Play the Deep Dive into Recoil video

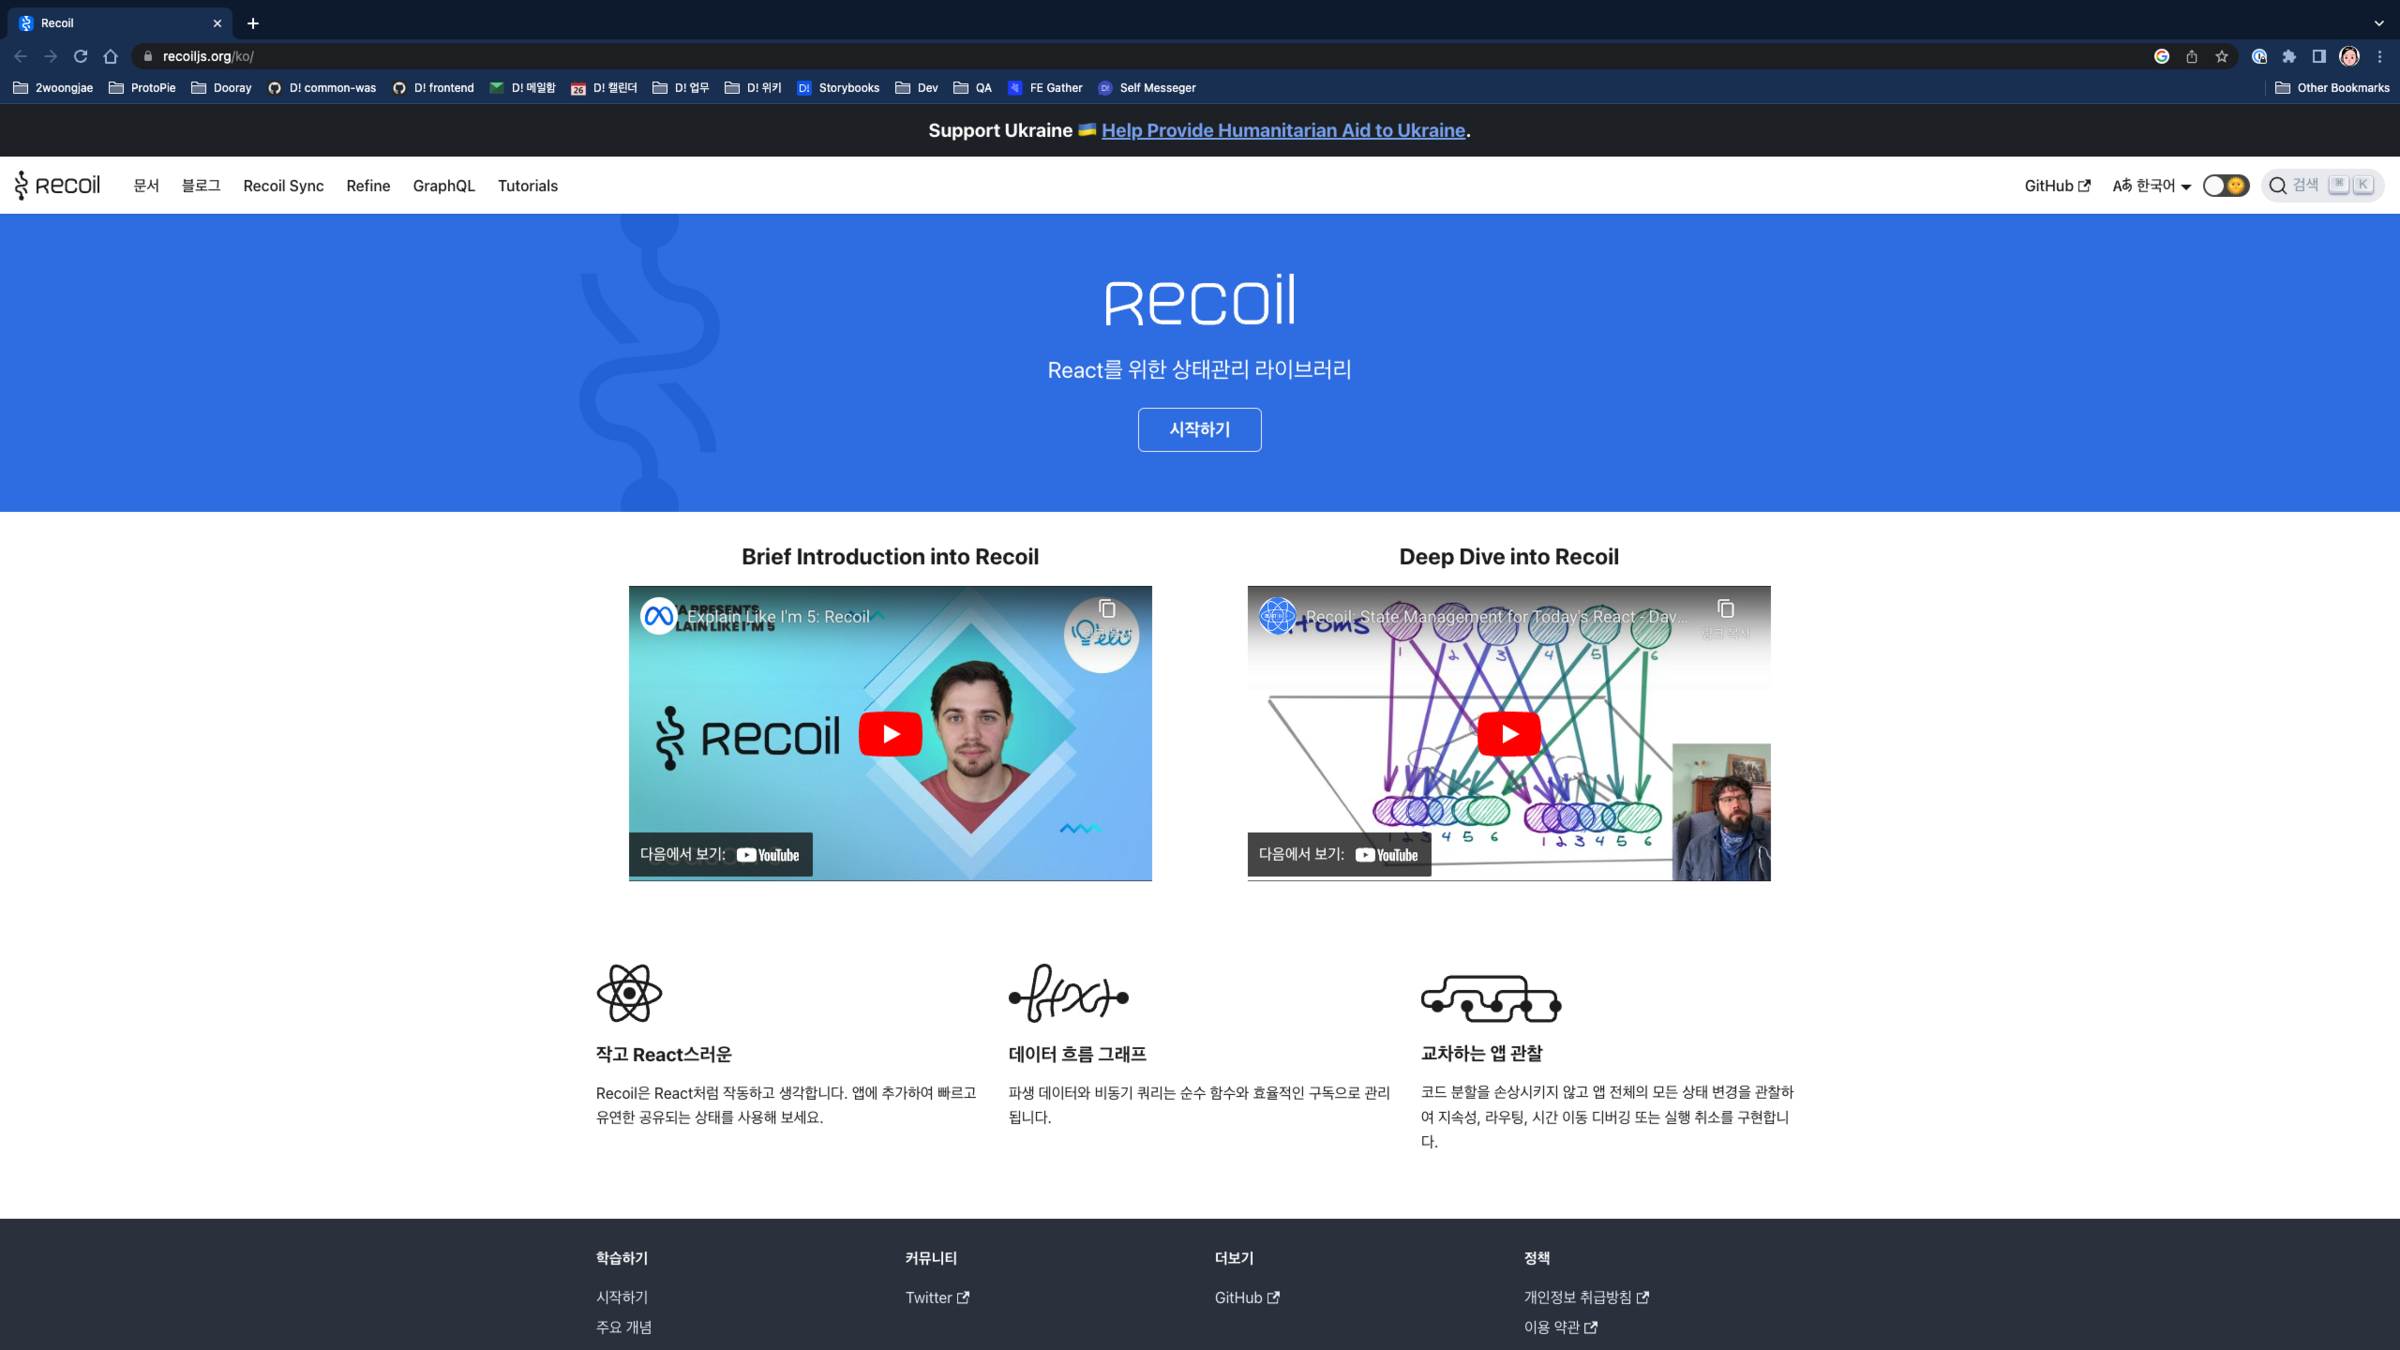click(x=1508, y=734)
